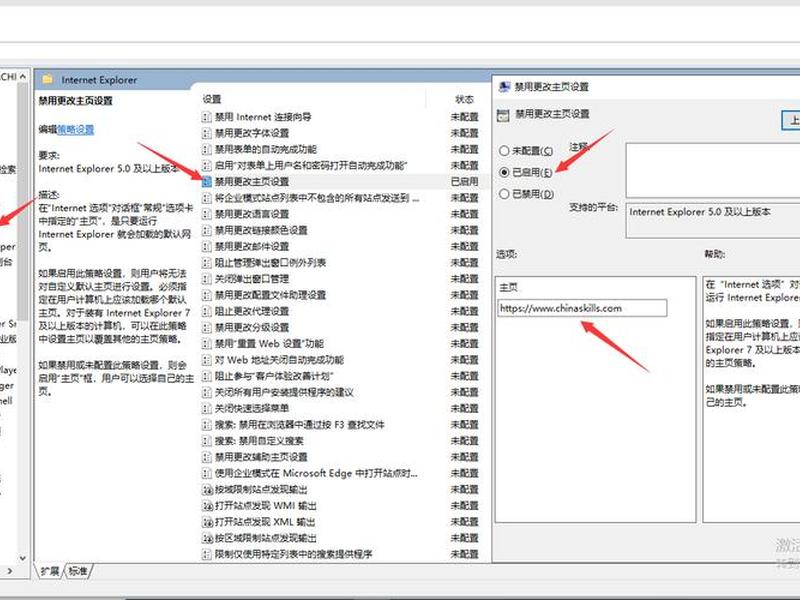
Task: Click the policy icon for 禁用 Internet 连接向导
Action: click(207, 117)
